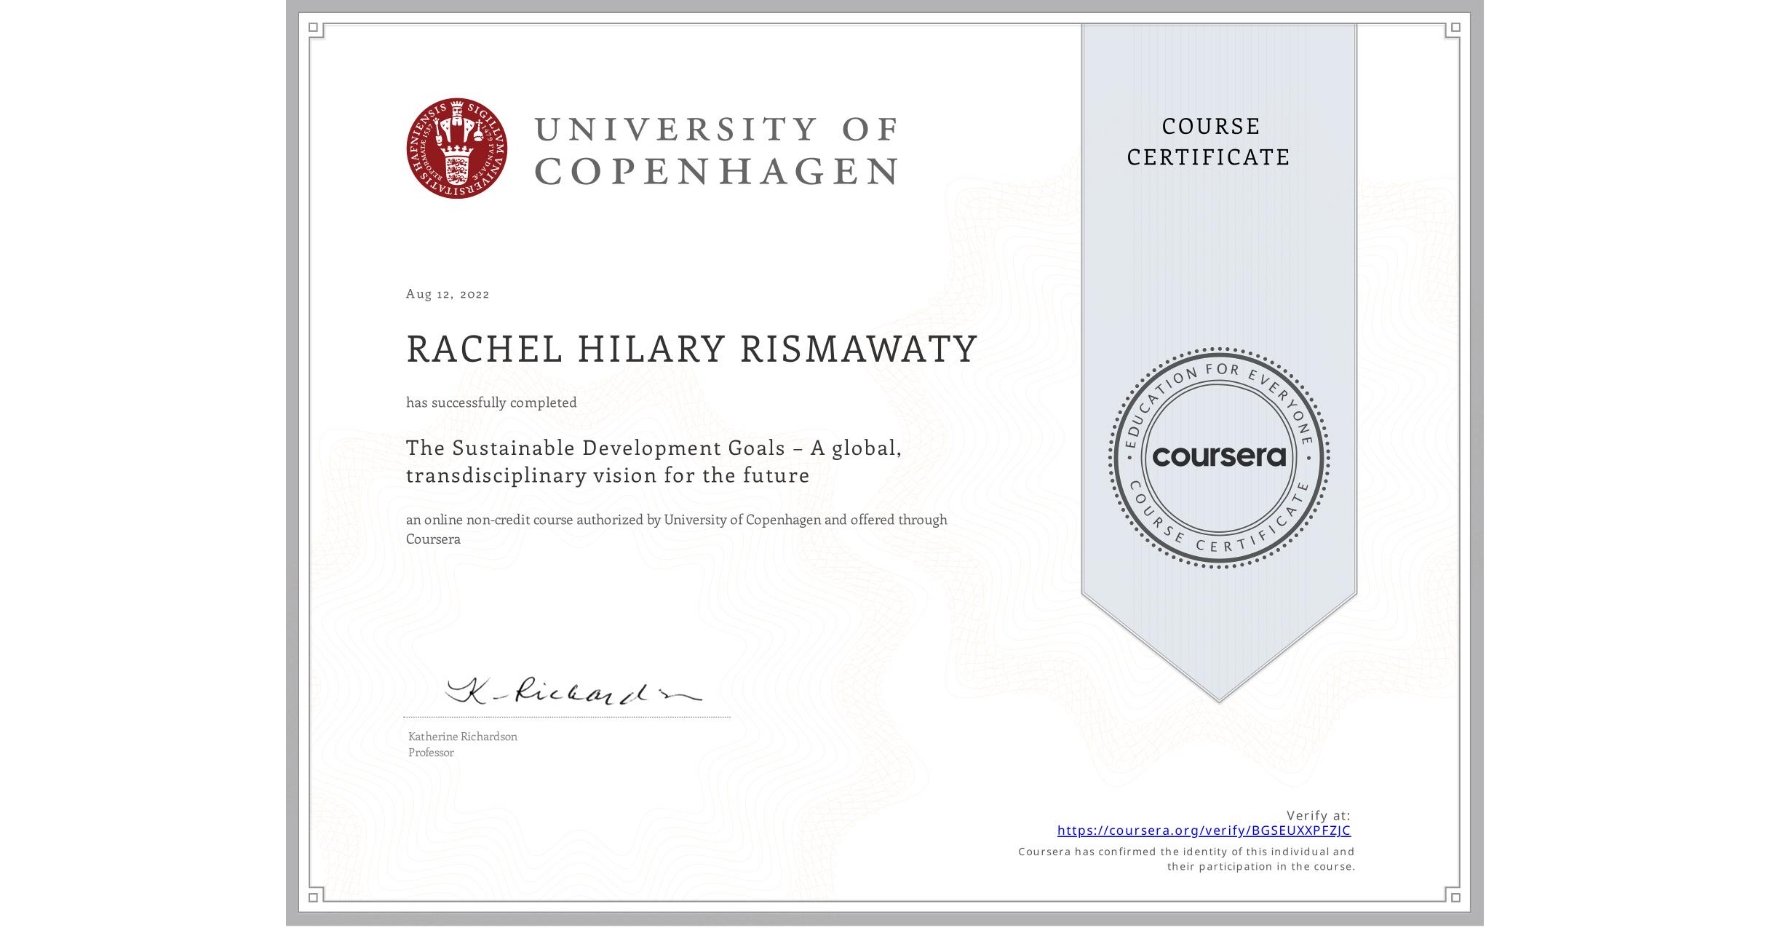Image resolution: width=1772 pixels, height=928 pixels.
Task: Select the non-credit course authorization text
Action: pos(676,528)
